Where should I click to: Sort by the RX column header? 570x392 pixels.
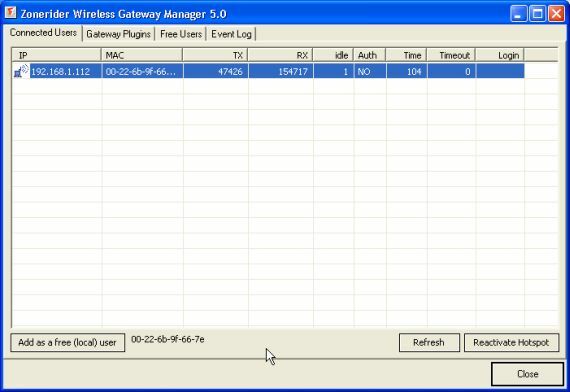pyautogui.click(x=280, y=55)
